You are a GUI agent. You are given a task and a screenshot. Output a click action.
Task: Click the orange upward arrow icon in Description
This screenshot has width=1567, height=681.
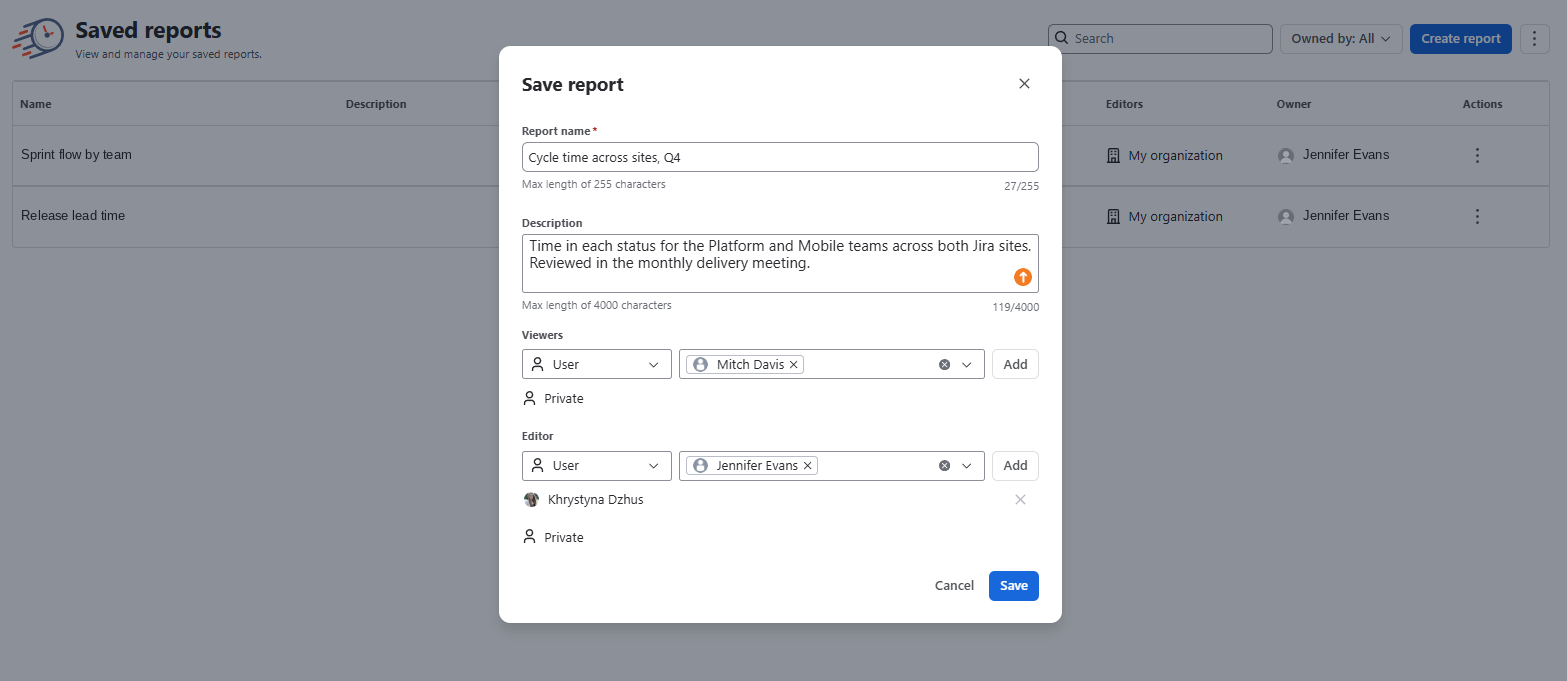click(1023, 277)
